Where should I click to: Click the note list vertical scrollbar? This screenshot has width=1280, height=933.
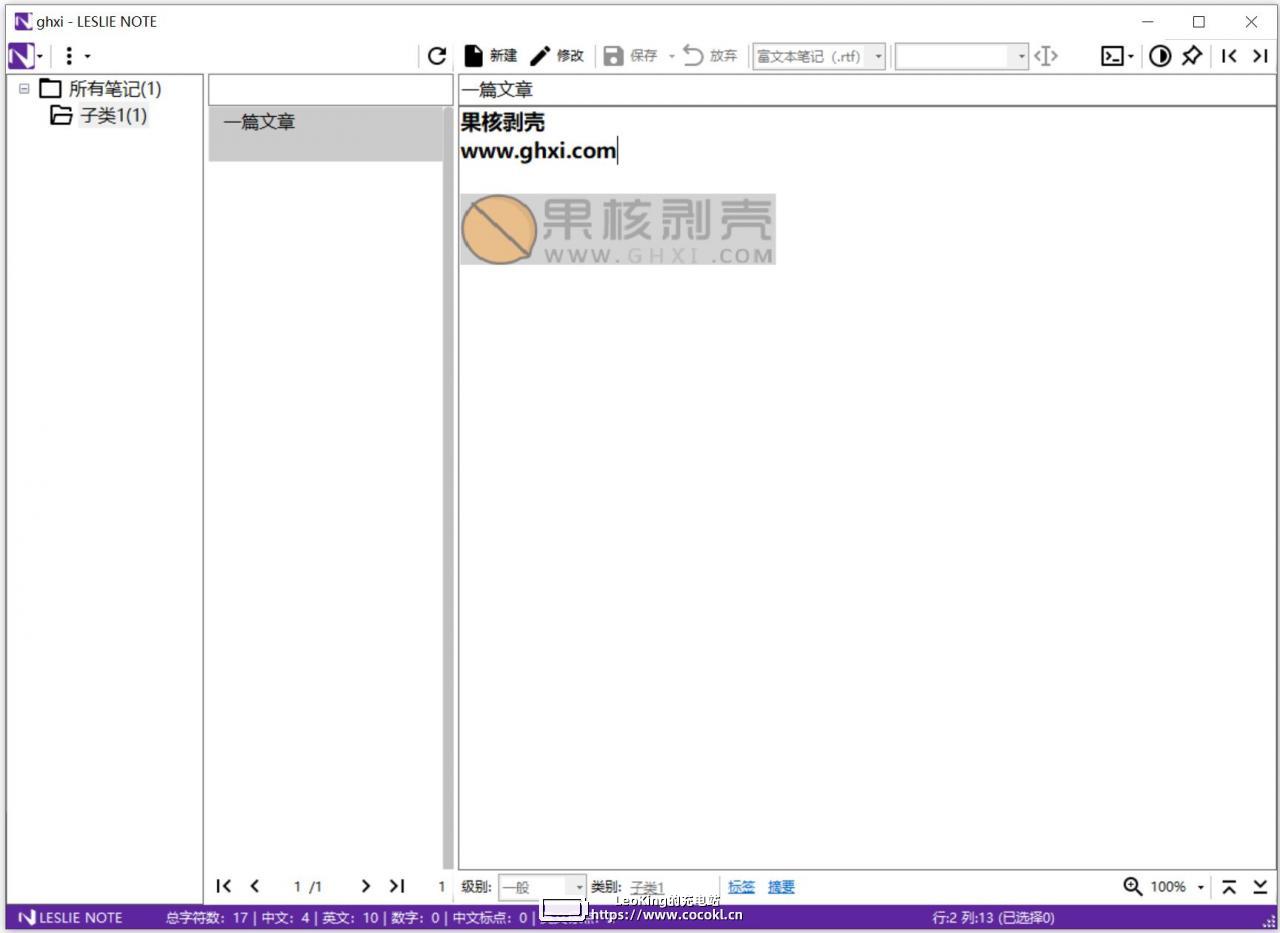448,487
